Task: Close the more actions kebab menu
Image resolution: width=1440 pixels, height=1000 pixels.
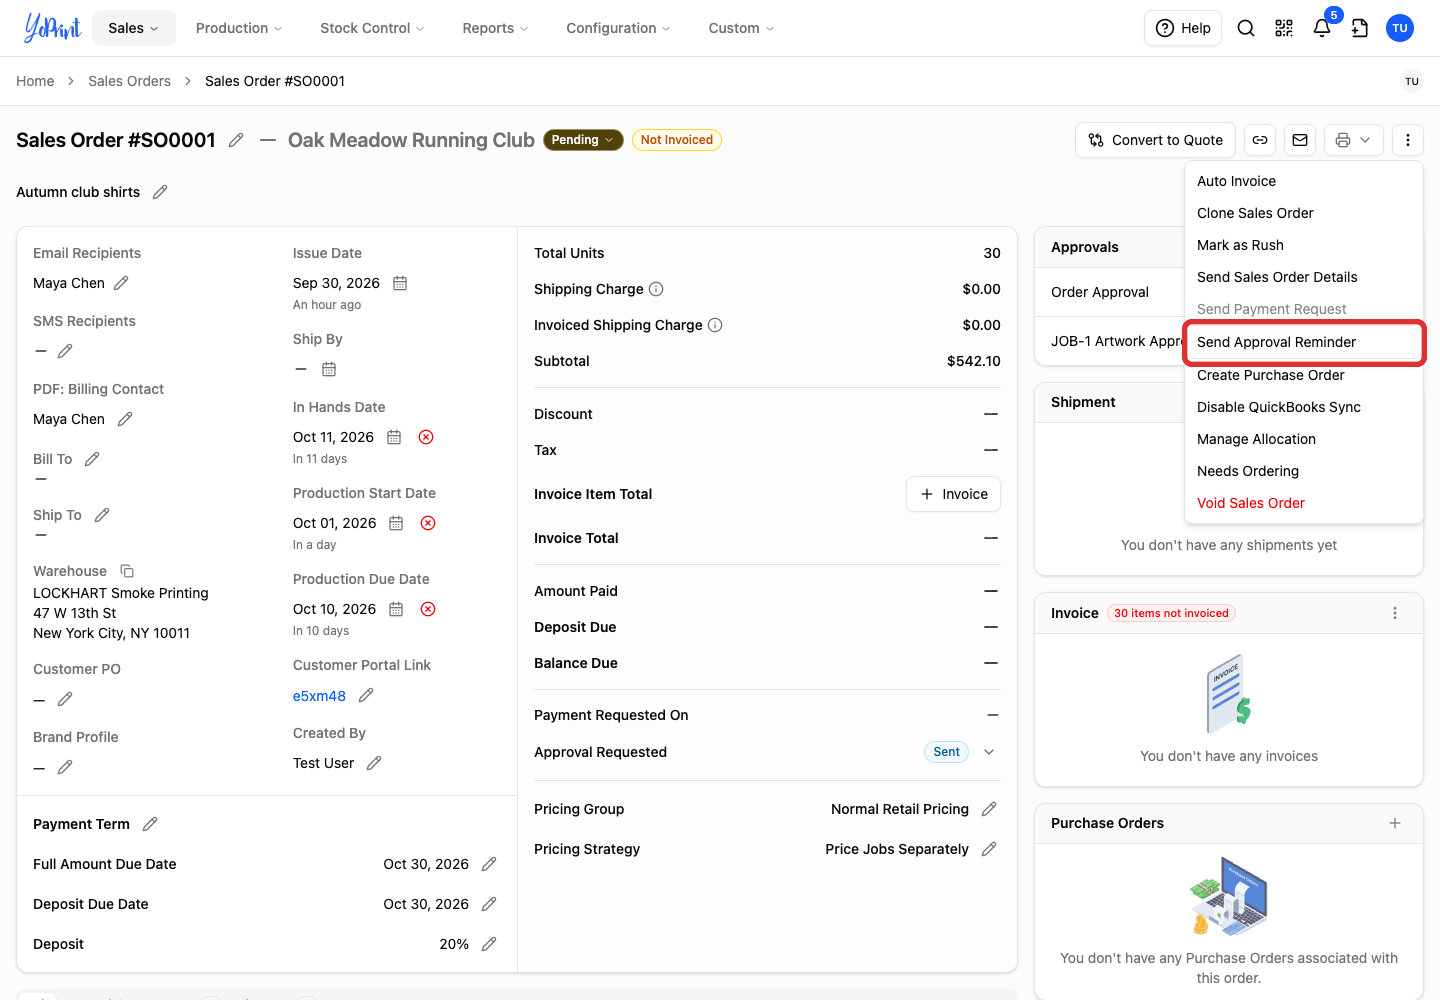Action: pyautogui.click(x=1408, y=140)
